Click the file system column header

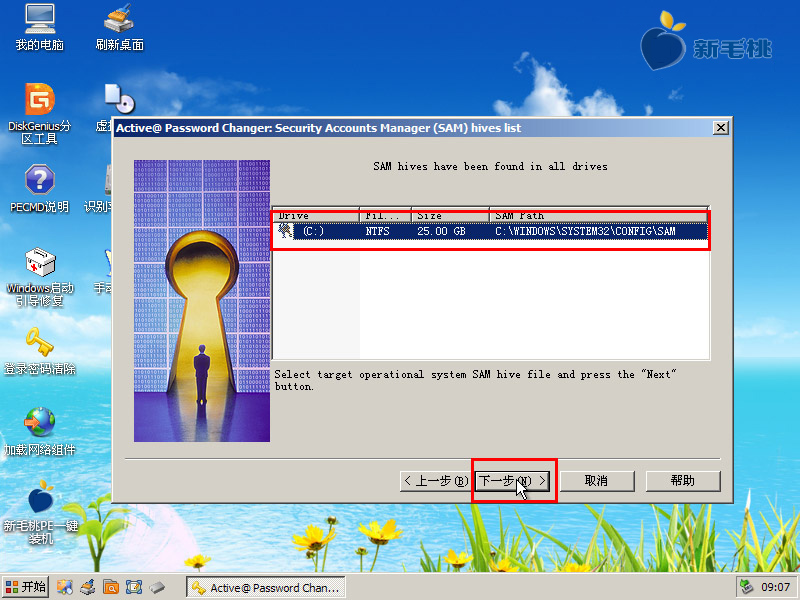385,216
